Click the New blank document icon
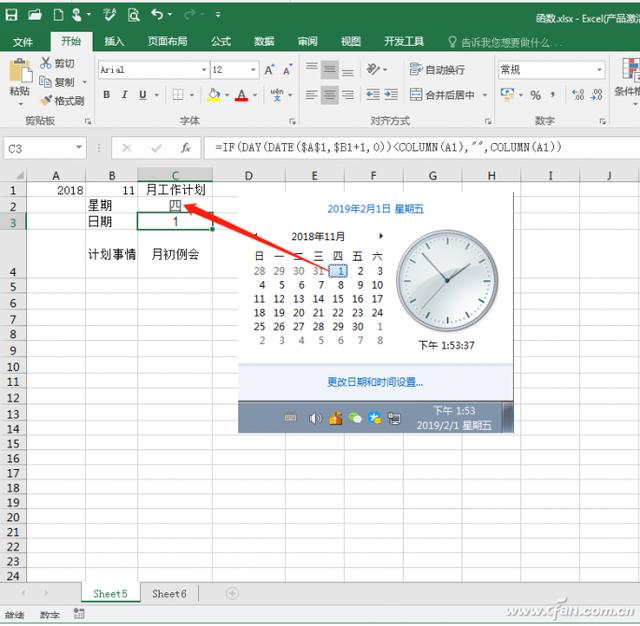The height and width of the screenshot is (626, 640). (x=58, y=15)
